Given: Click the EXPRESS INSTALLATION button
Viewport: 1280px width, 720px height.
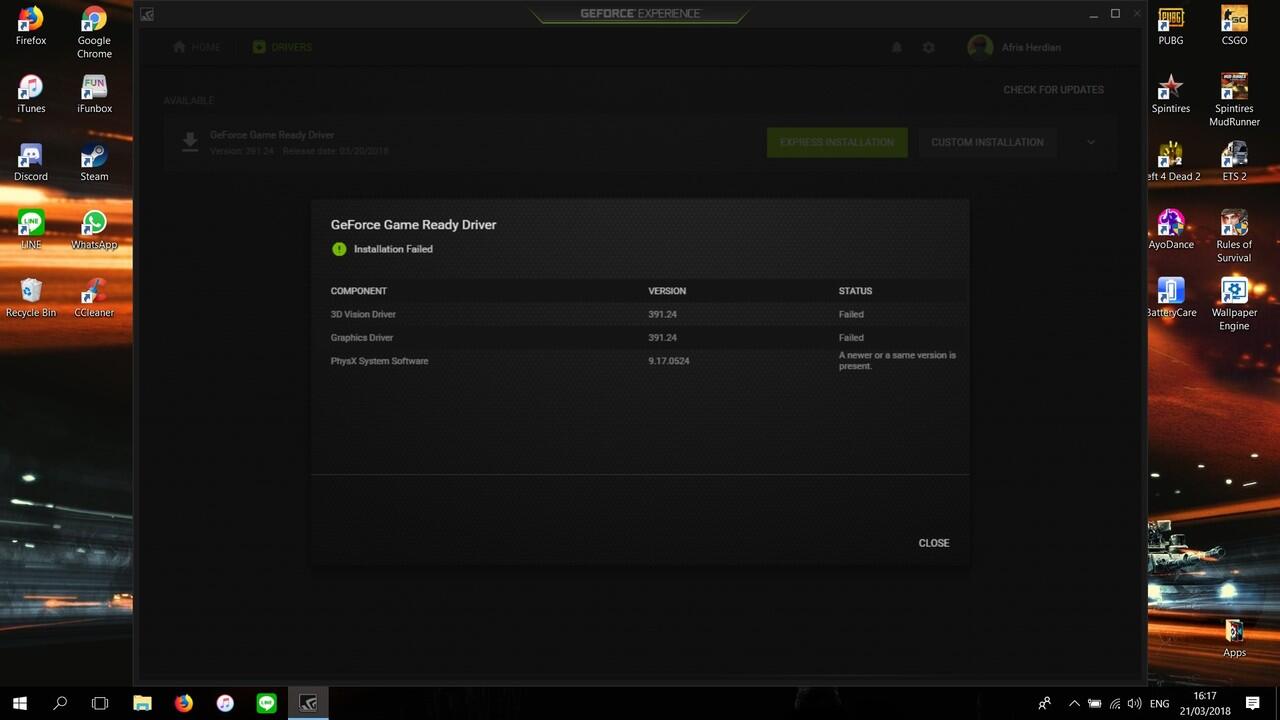Looking at the screenshot, I should coord(837,142).
